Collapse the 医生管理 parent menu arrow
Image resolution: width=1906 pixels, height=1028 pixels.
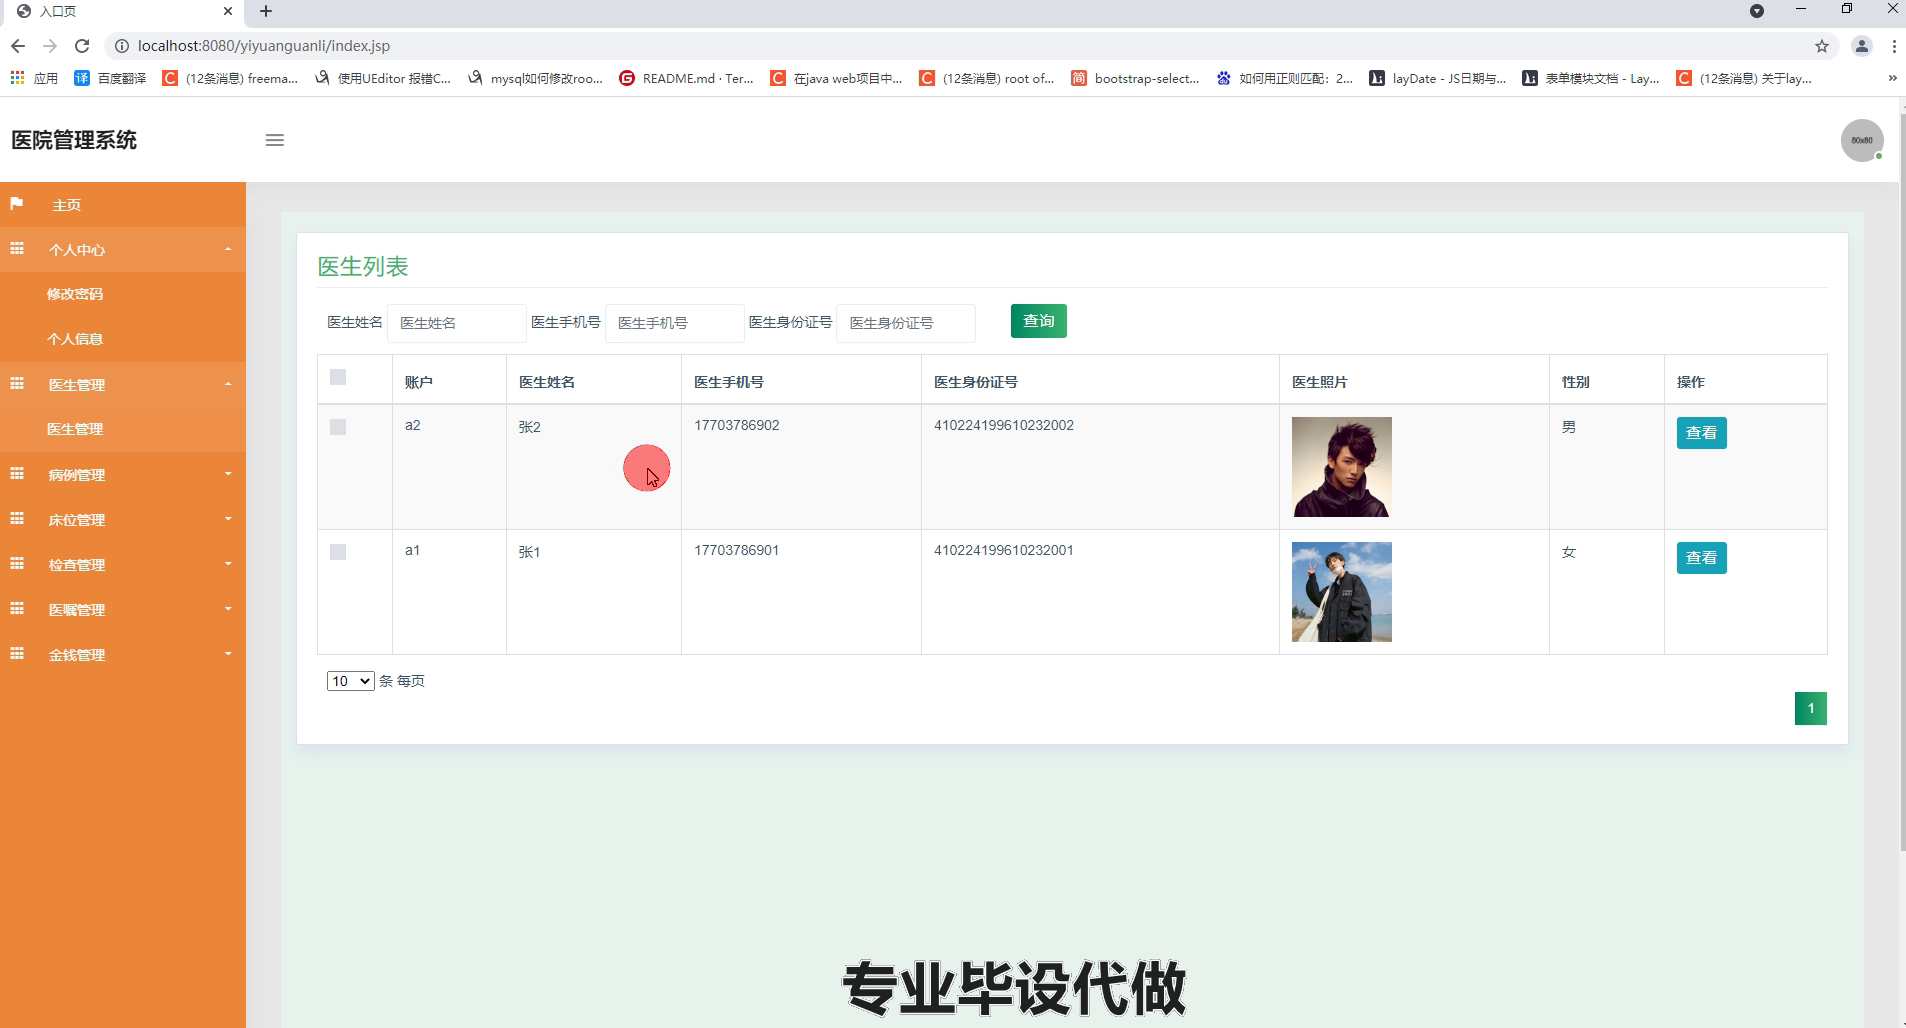click(228, 384)
